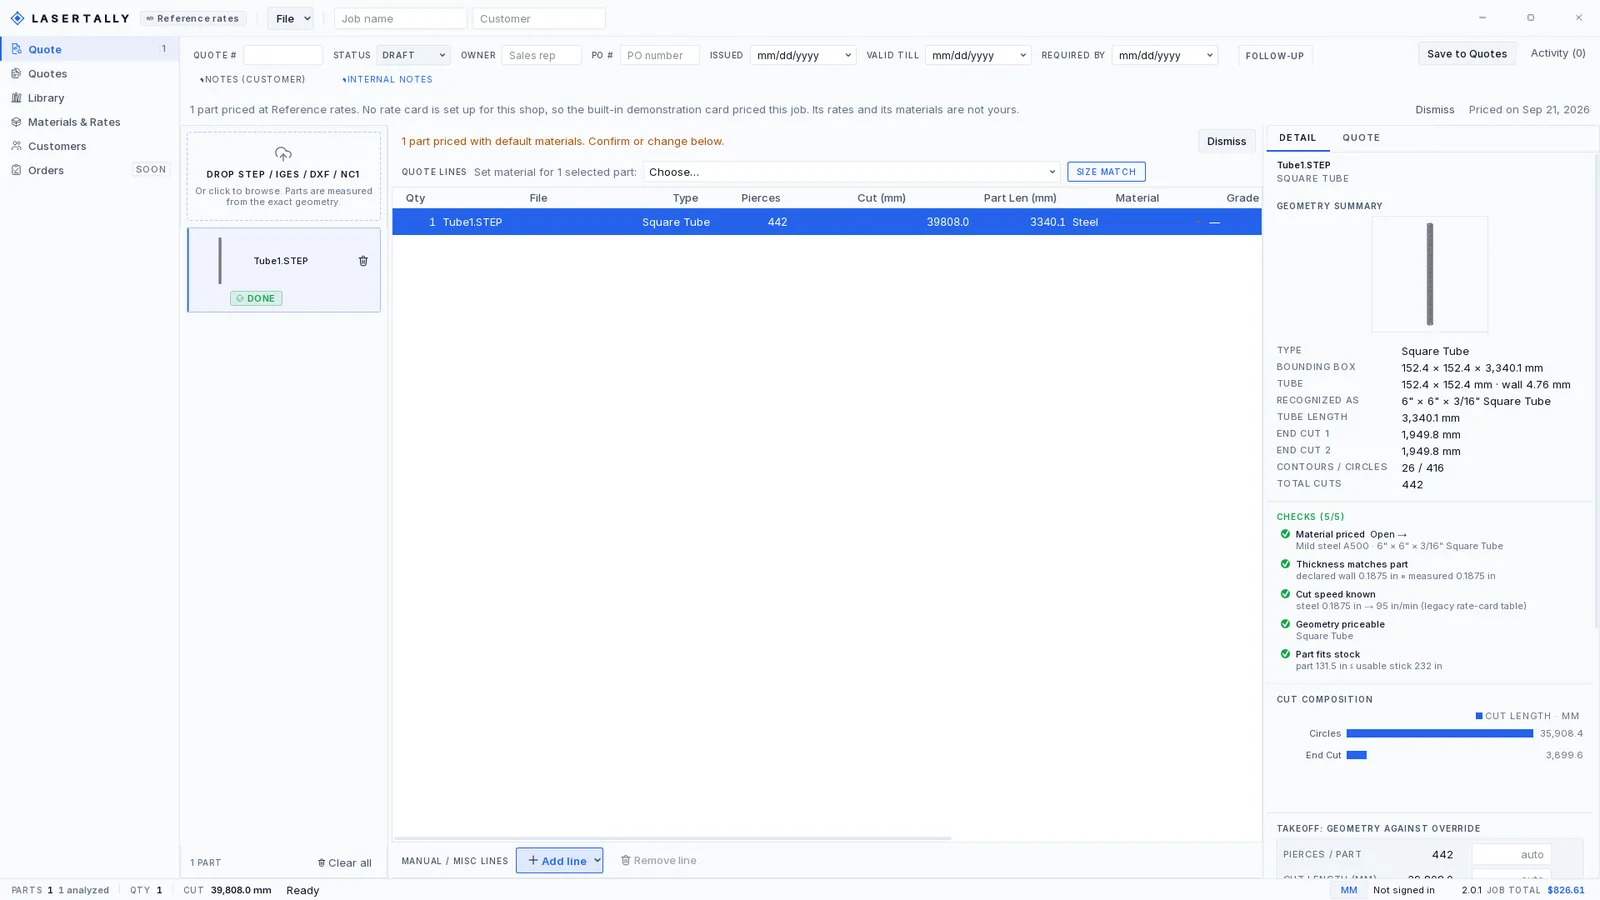
Task: Click the Save to Quotes button
Action: click(1467, 54)
